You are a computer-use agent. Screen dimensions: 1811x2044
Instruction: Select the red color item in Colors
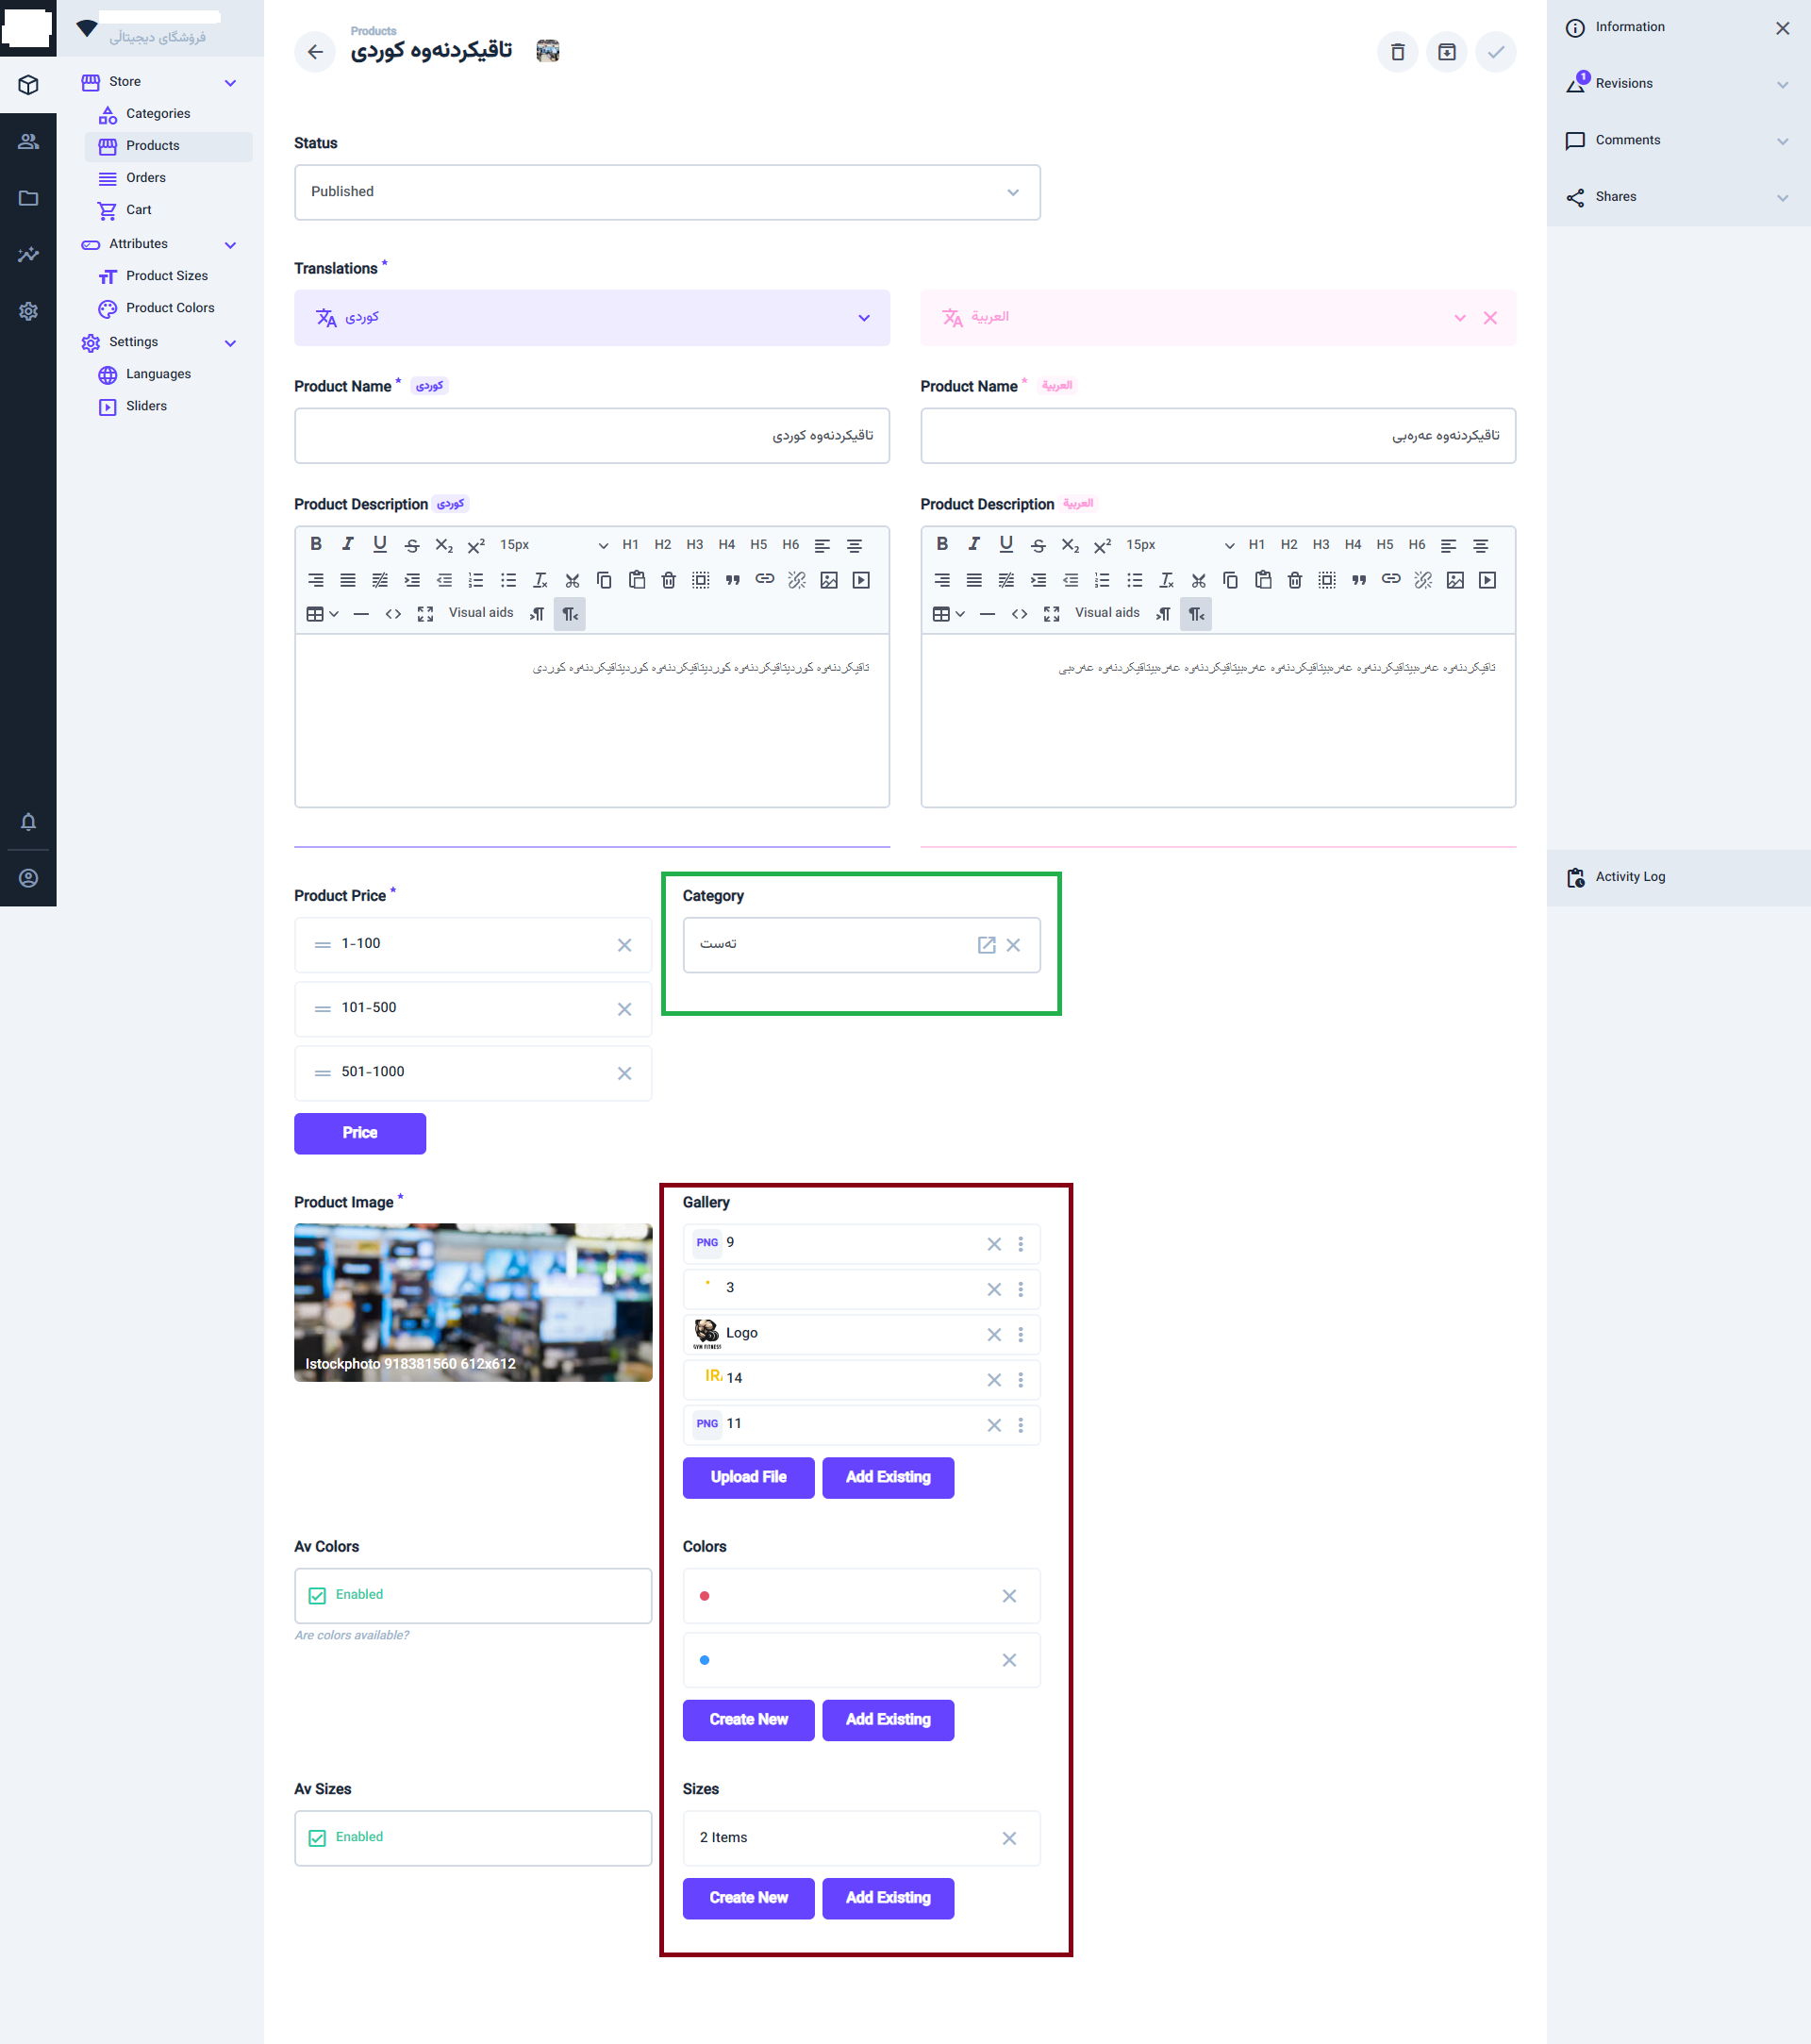coord(705,1595)
